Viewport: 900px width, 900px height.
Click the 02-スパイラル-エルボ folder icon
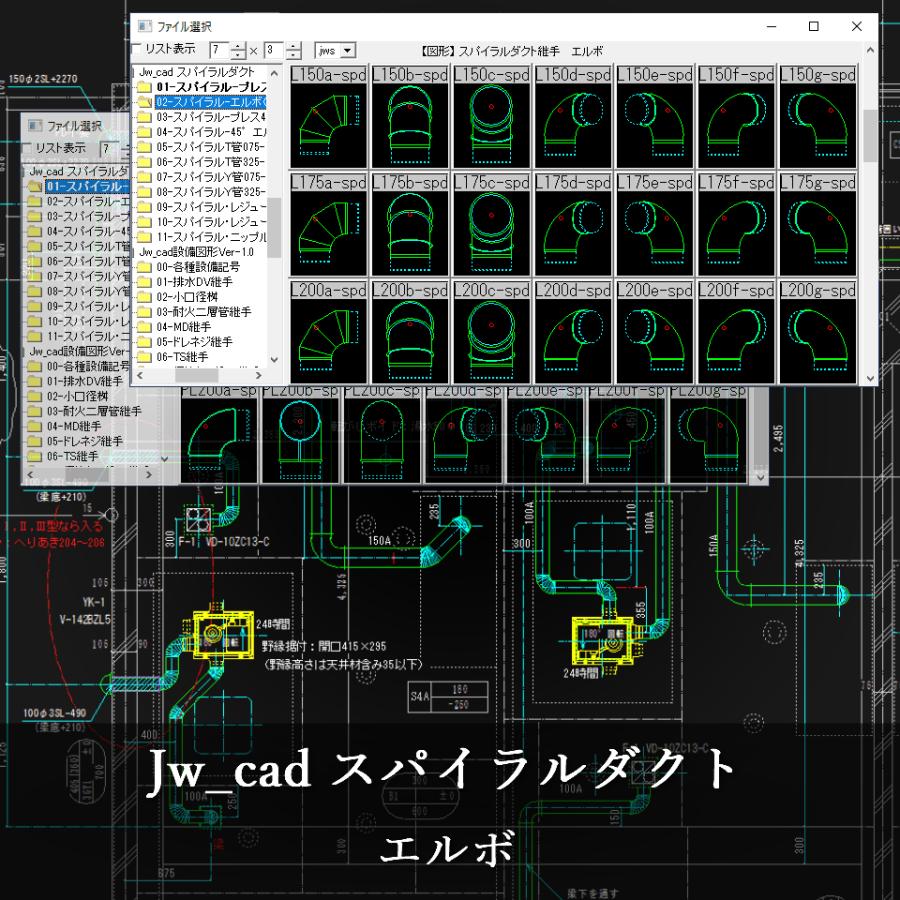tap(145, 103)
